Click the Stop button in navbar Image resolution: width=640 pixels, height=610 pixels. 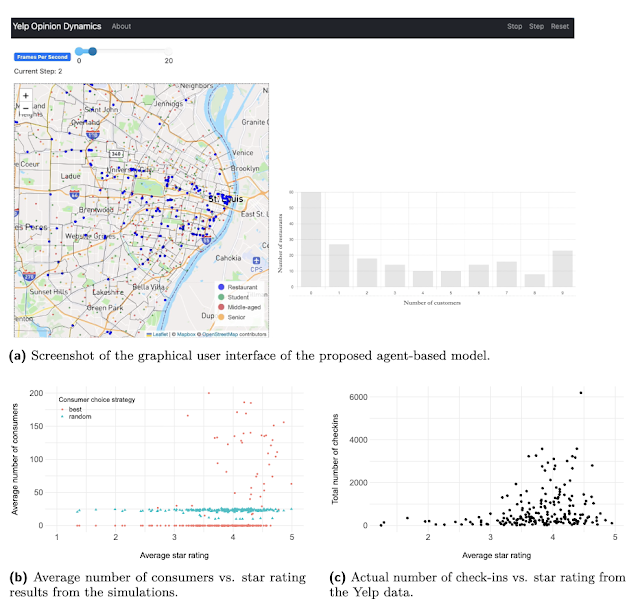514,26
